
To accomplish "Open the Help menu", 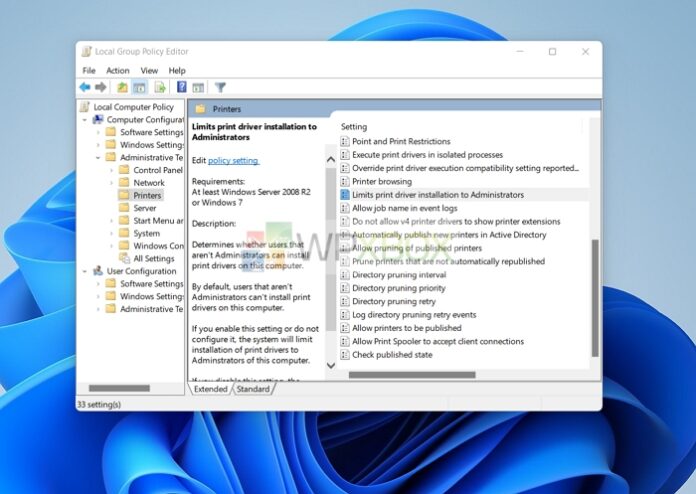I will click(x=177, y=71).
